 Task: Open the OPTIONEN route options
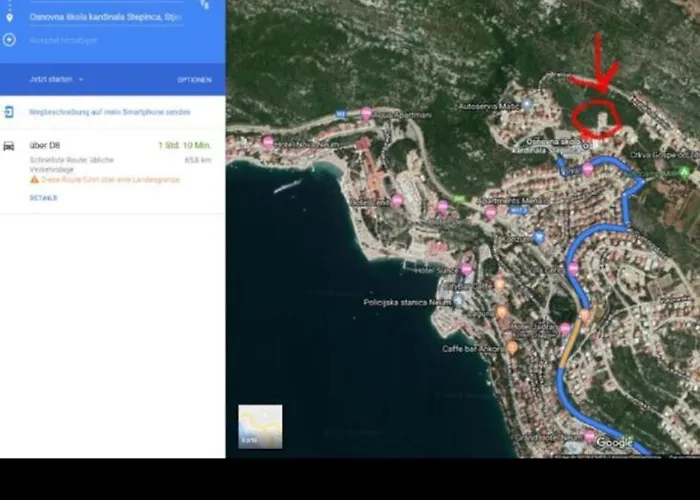coord(194,79)
